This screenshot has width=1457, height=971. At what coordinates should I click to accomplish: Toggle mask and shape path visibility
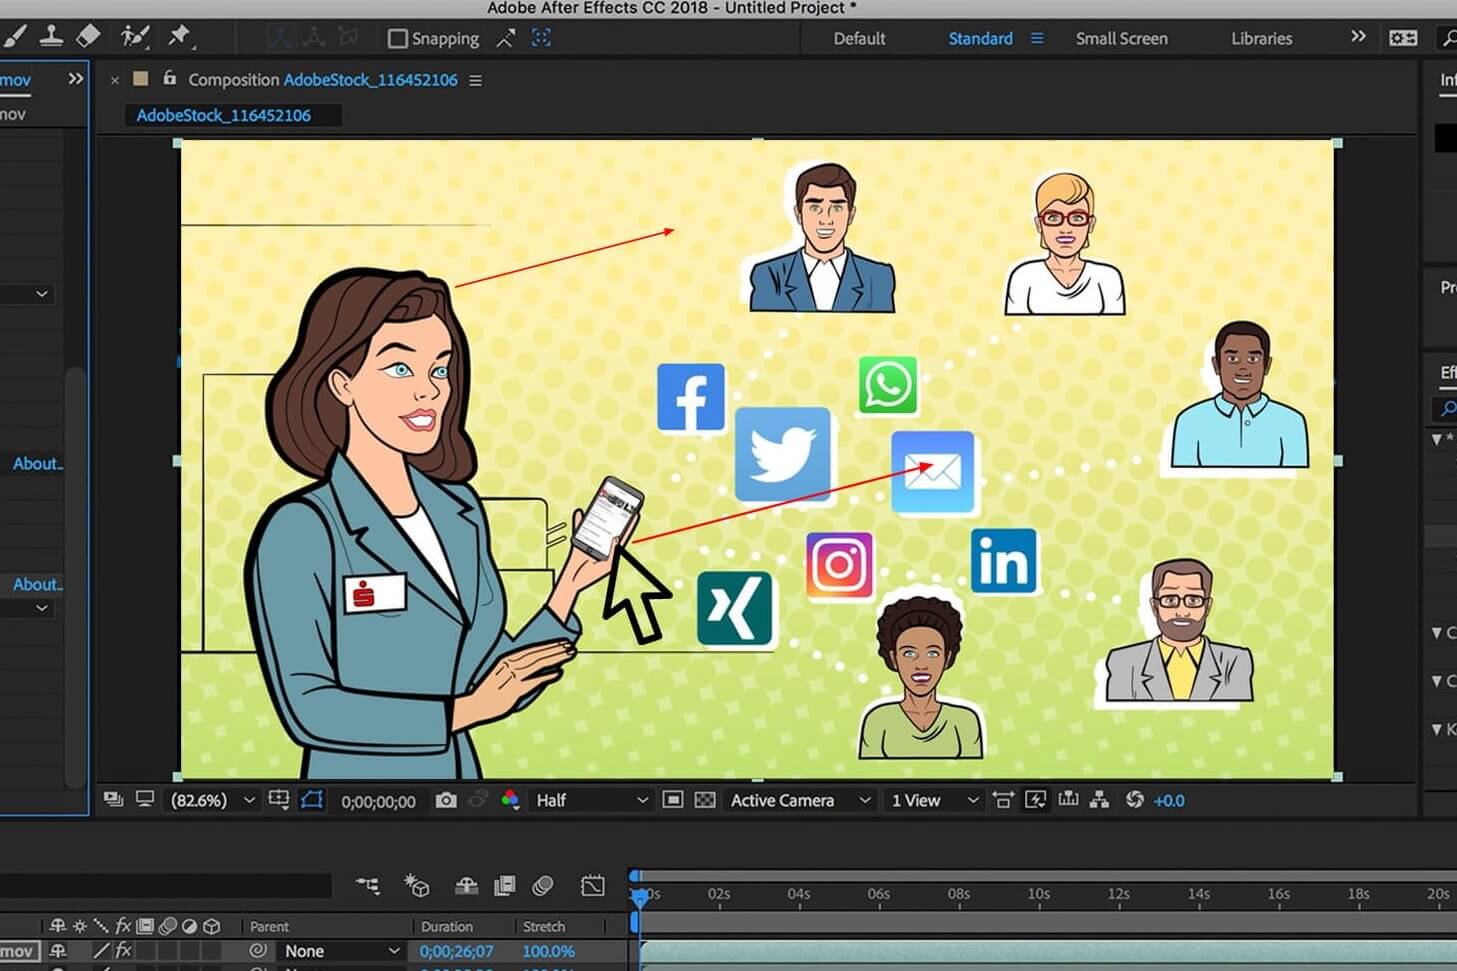pyautogui.click(x=312, y=800)
